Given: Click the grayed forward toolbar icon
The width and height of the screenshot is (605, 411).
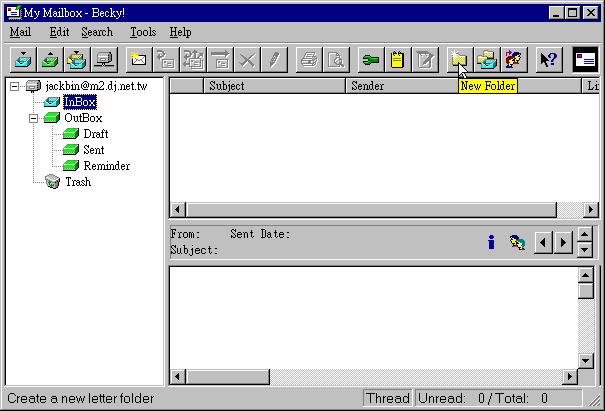Looking at the screenshot, I should click(x=220, y=60).
